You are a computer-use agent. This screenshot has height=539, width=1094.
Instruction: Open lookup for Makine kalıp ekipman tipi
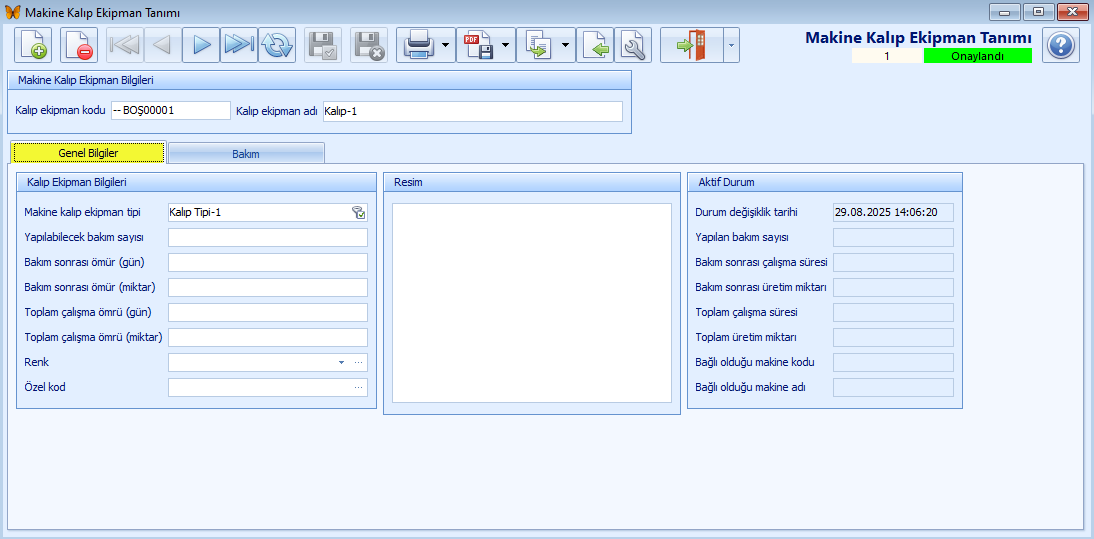tap(358, 212)
